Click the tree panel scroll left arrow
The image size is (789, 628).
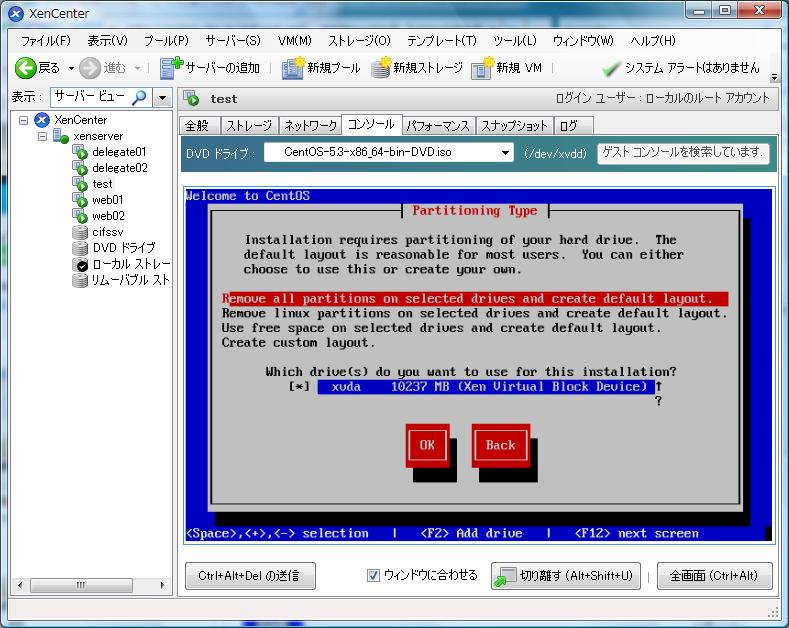[20, 585]
